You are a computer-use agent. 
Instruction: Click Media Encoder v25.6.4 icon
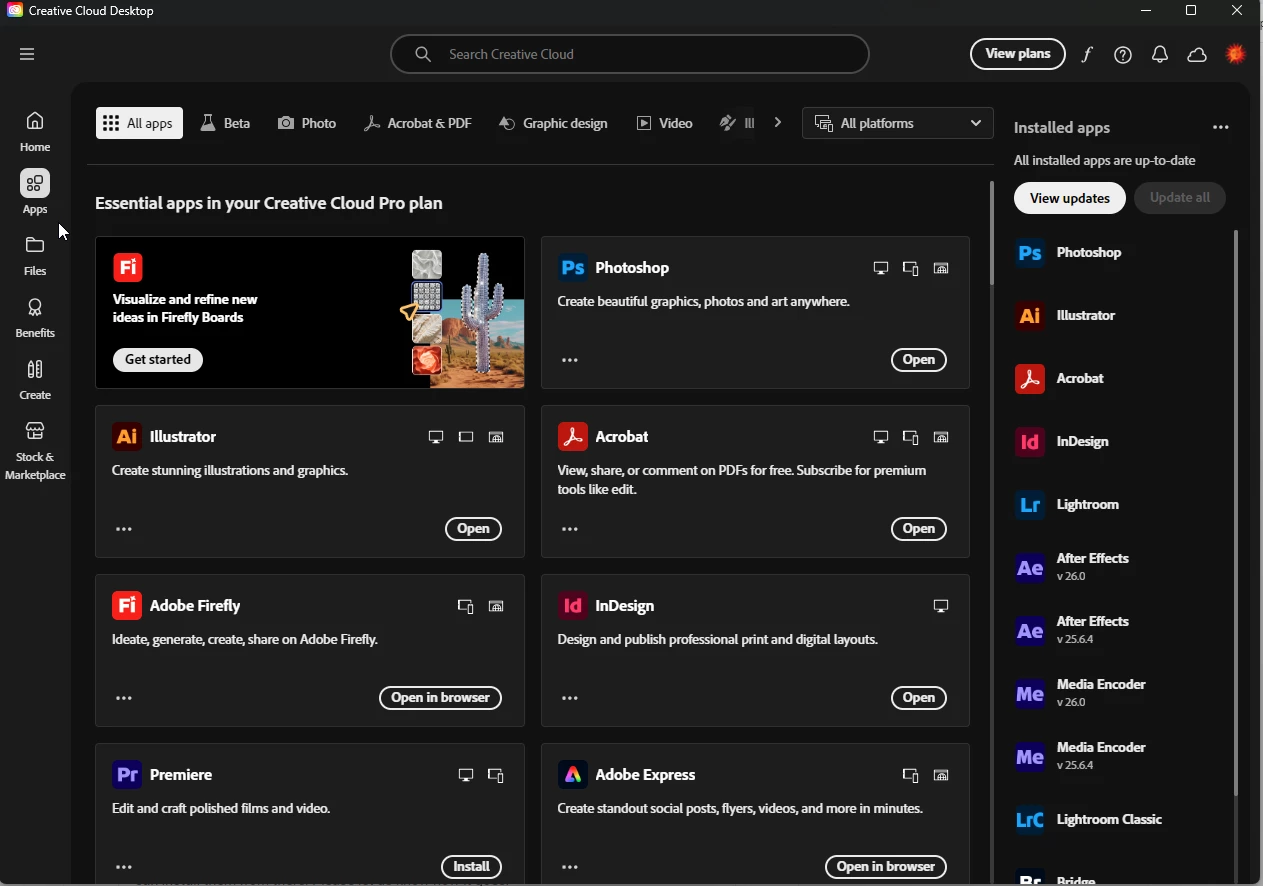[1030, 757]
